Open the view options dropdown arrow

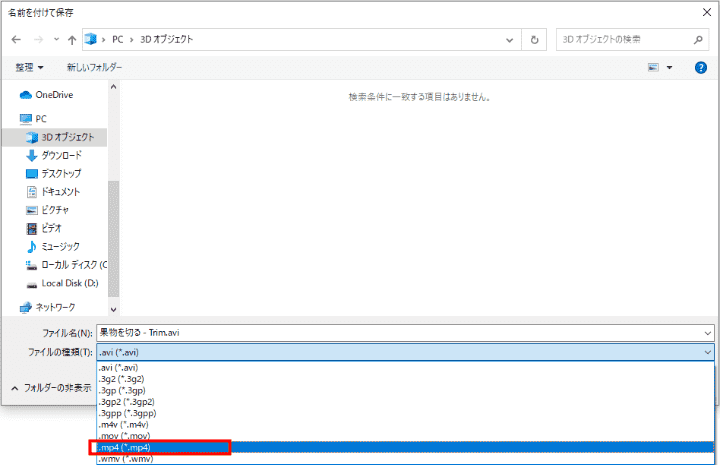coord(669,67)
